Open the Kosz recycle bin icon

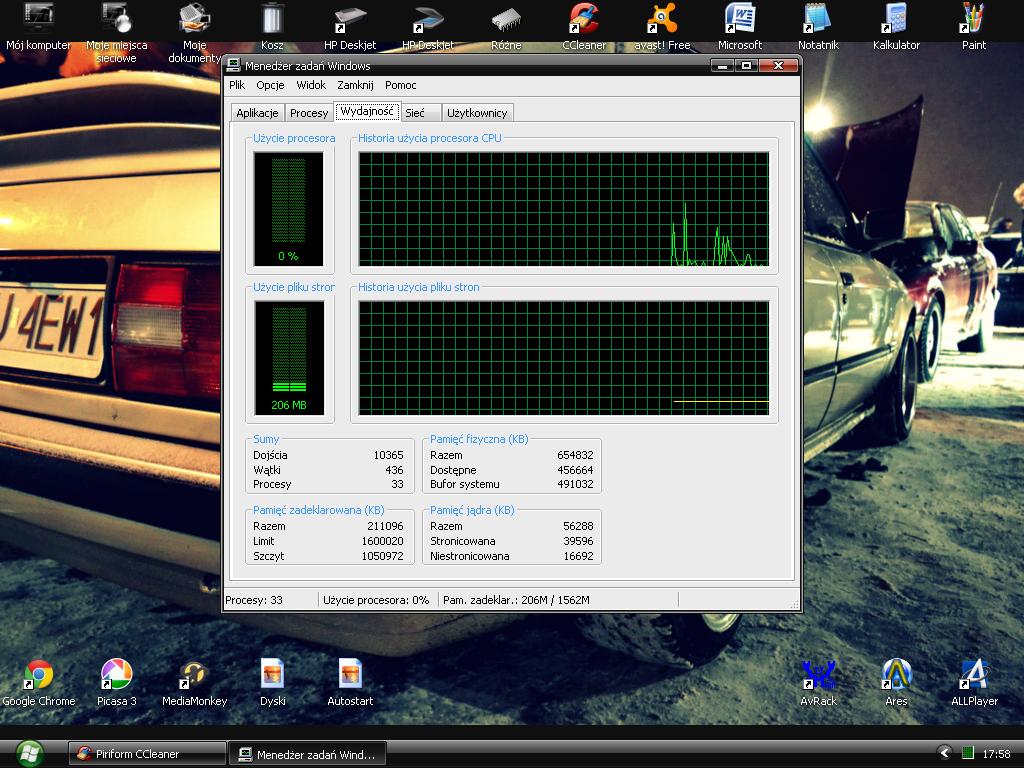coord(272,20)
